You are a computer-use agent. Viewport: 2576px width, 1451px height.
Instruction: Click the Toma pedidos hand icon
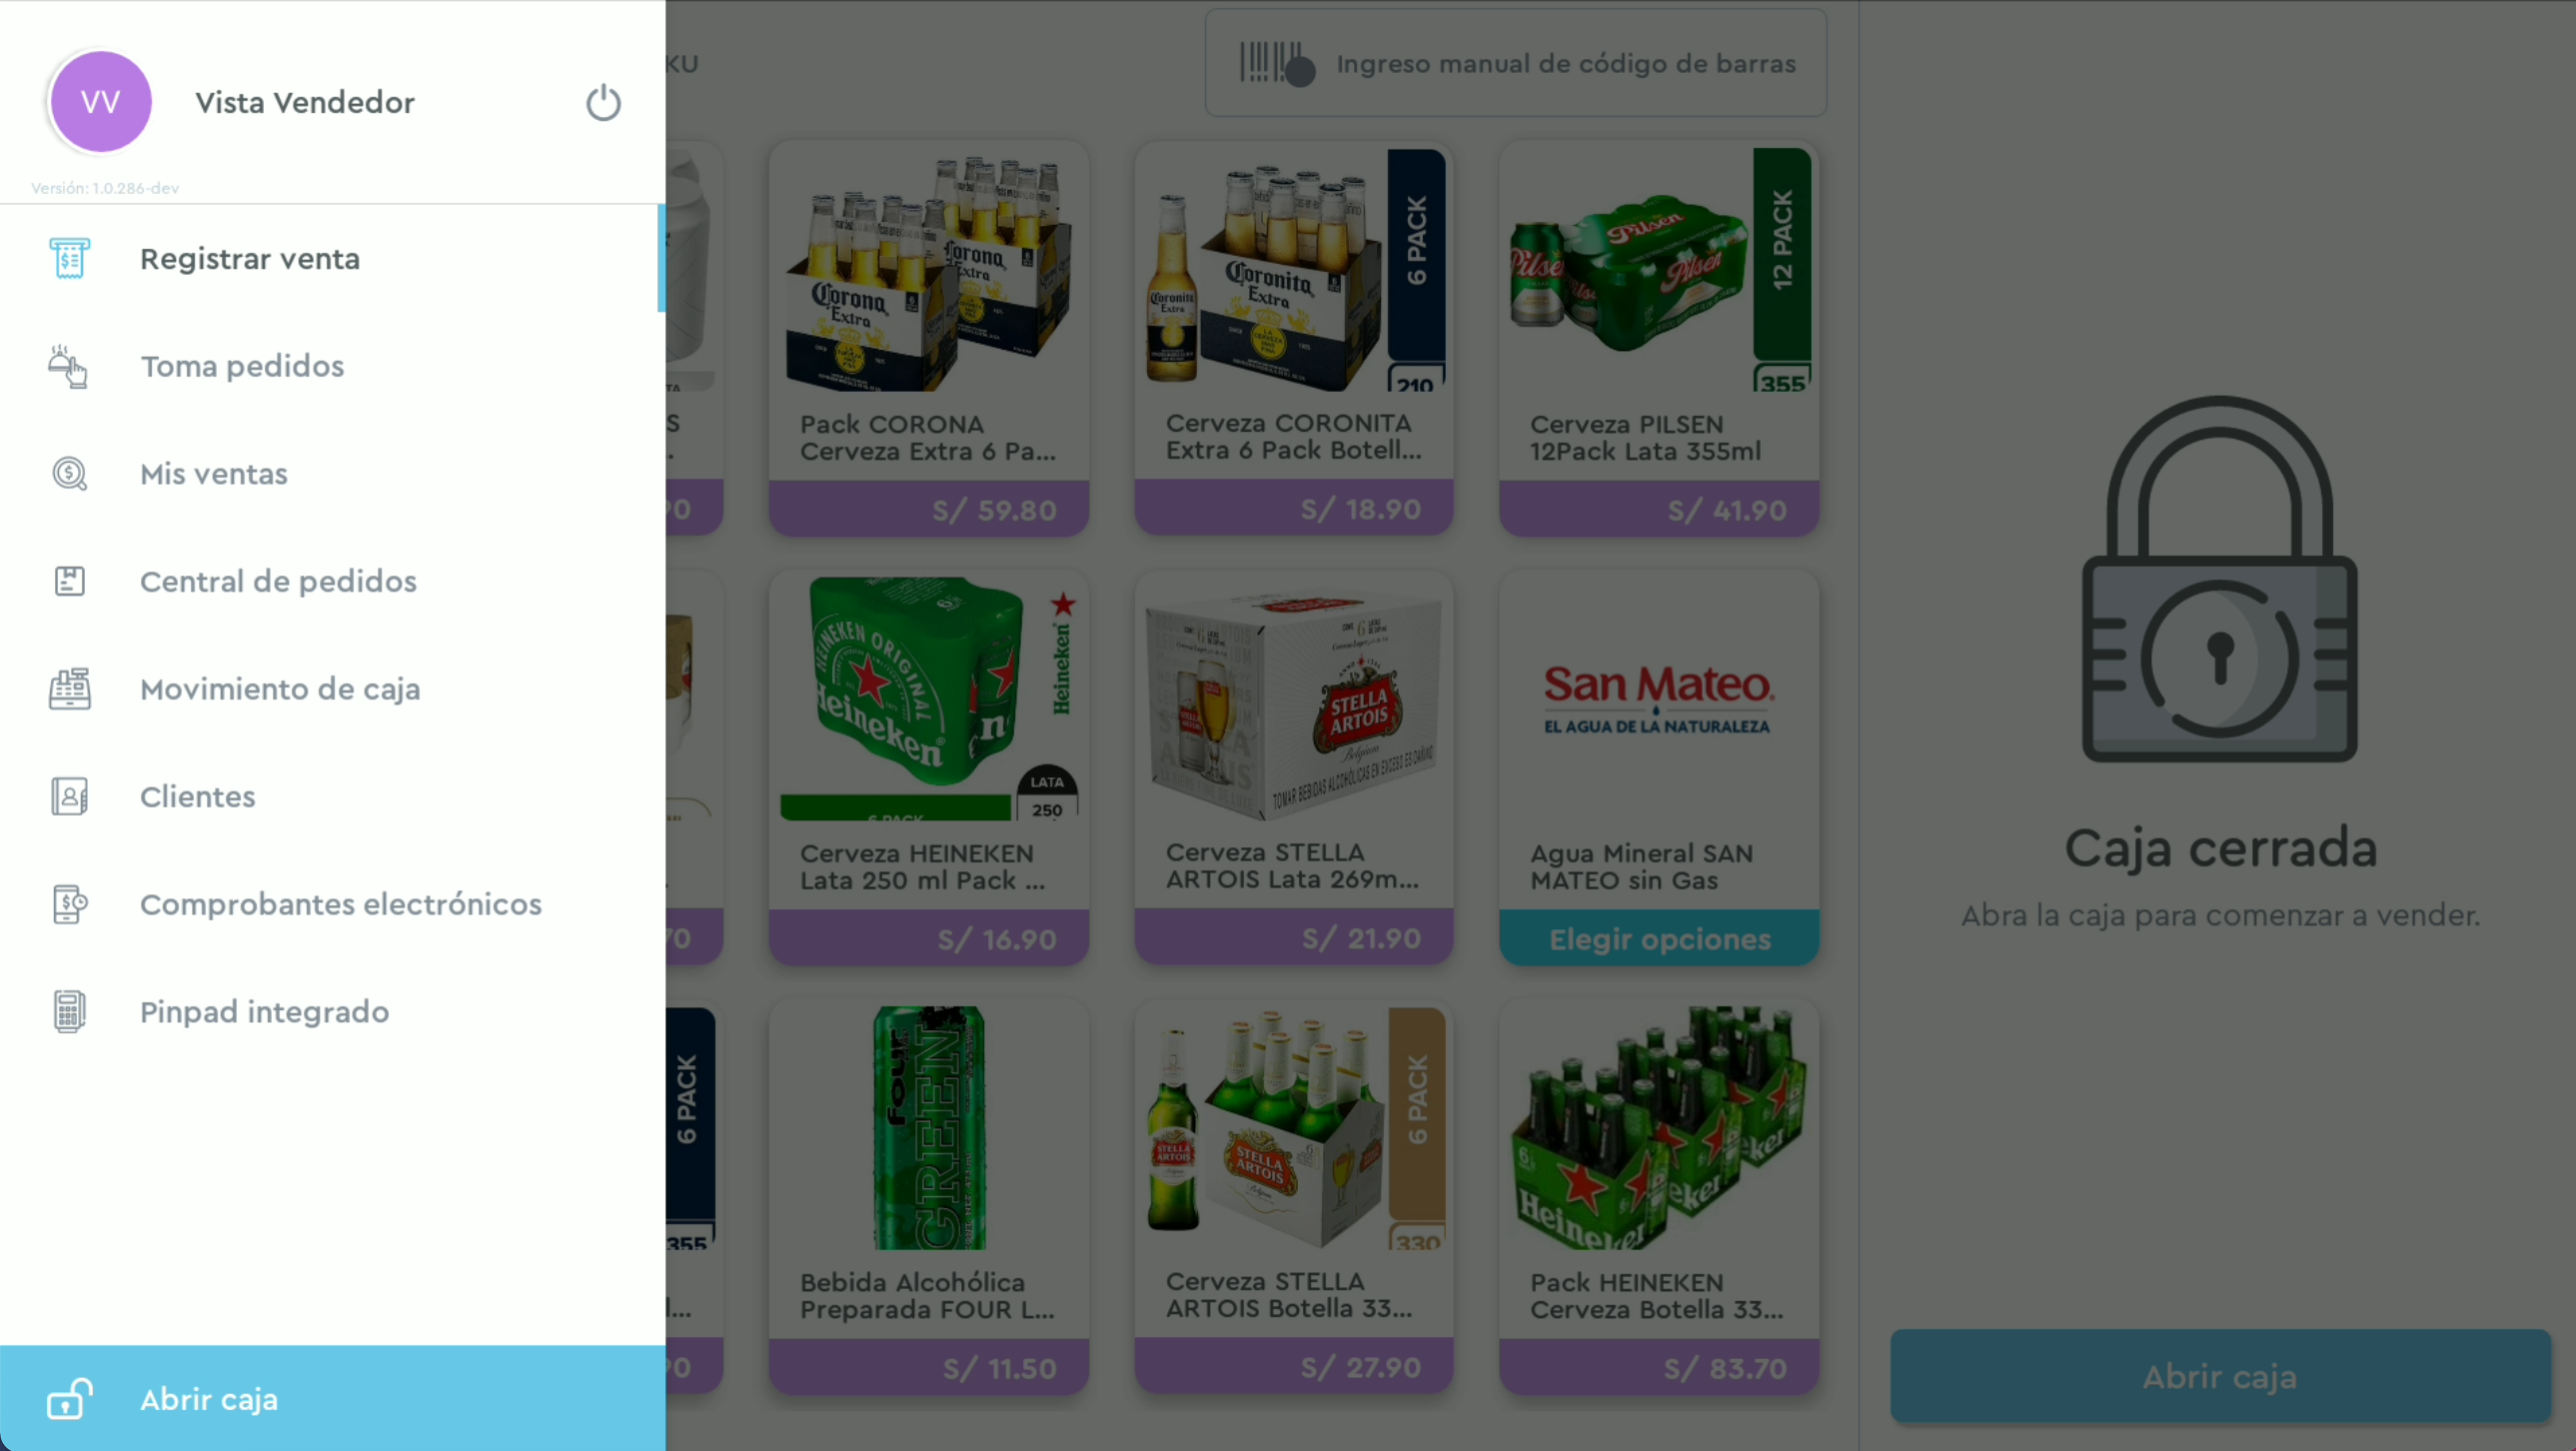coord(69,366)
